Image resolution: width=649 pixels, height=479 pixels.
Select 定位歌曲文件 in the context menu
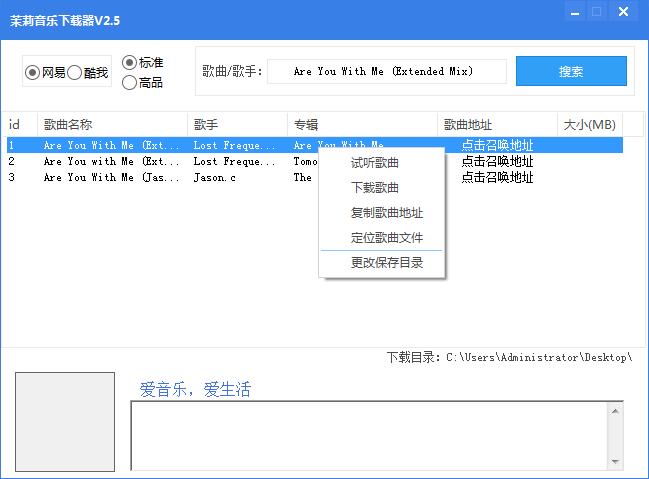tap(387, 238)
